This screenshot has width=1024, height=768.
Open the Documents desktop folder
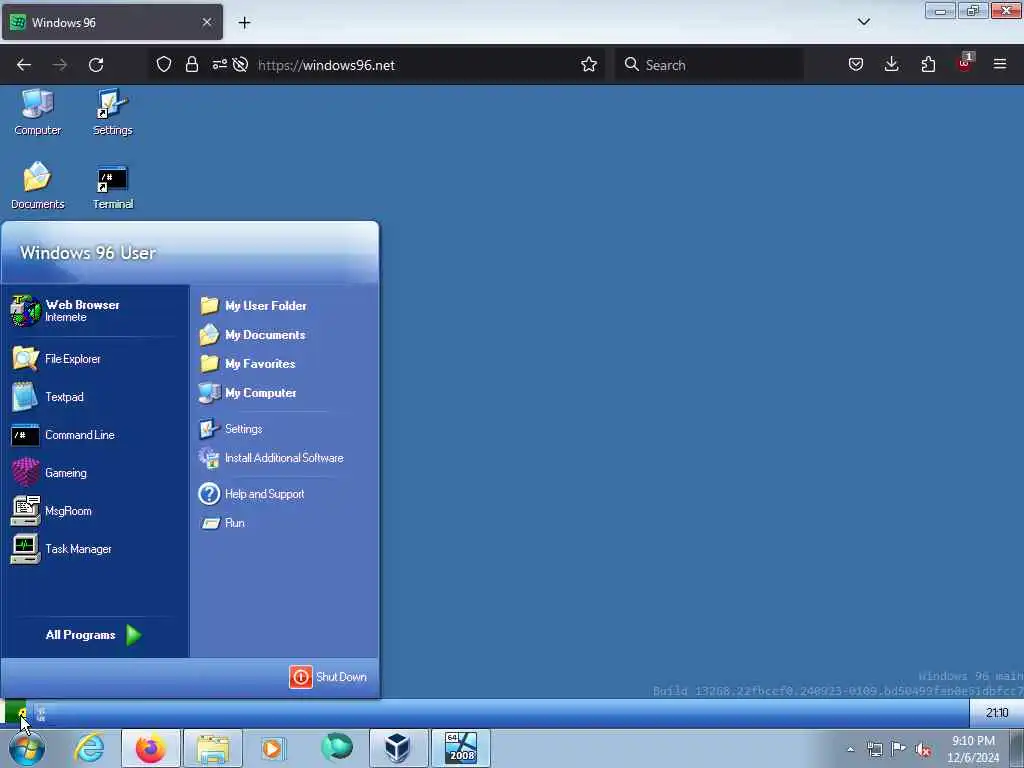37,185
